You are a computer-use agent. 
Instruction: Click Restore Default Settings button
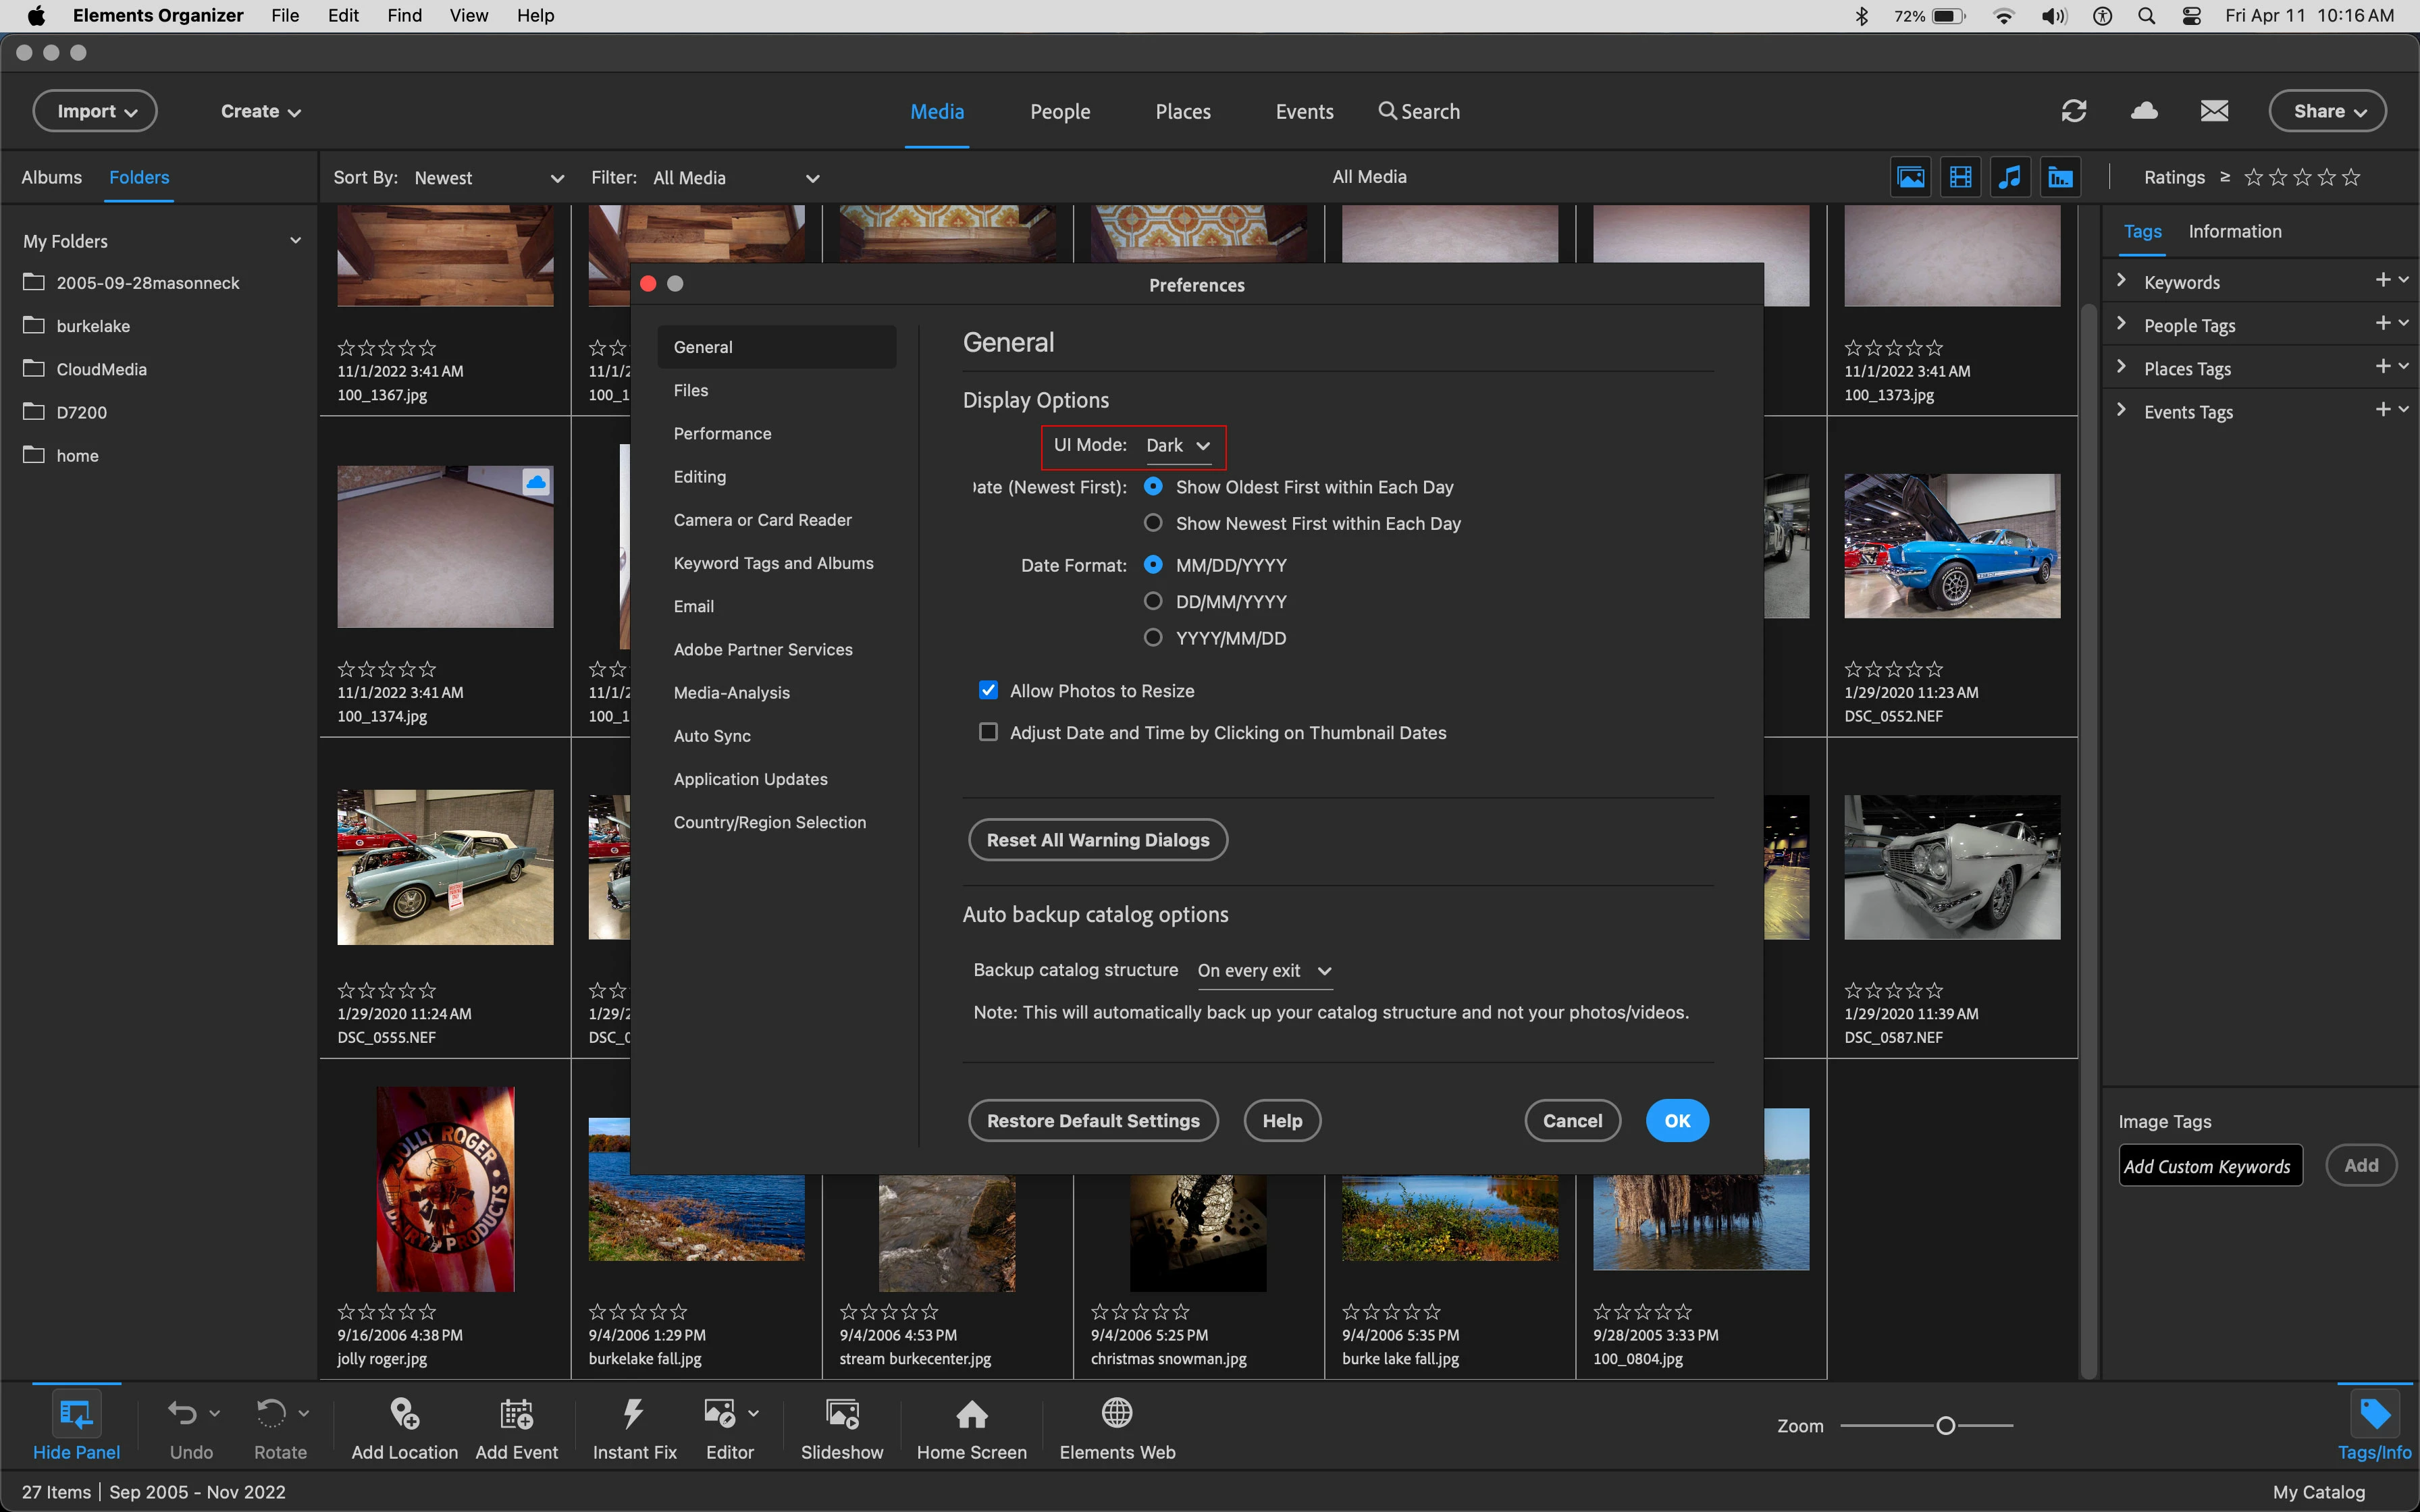click(x=1093, y=1121)
